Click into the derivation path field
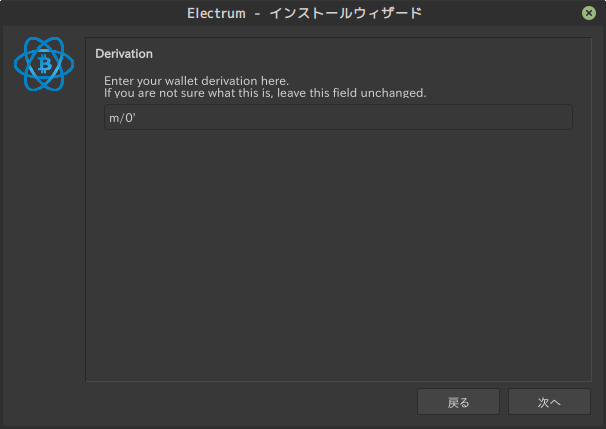Screen dimensions: 606x429 pos(338,118)
